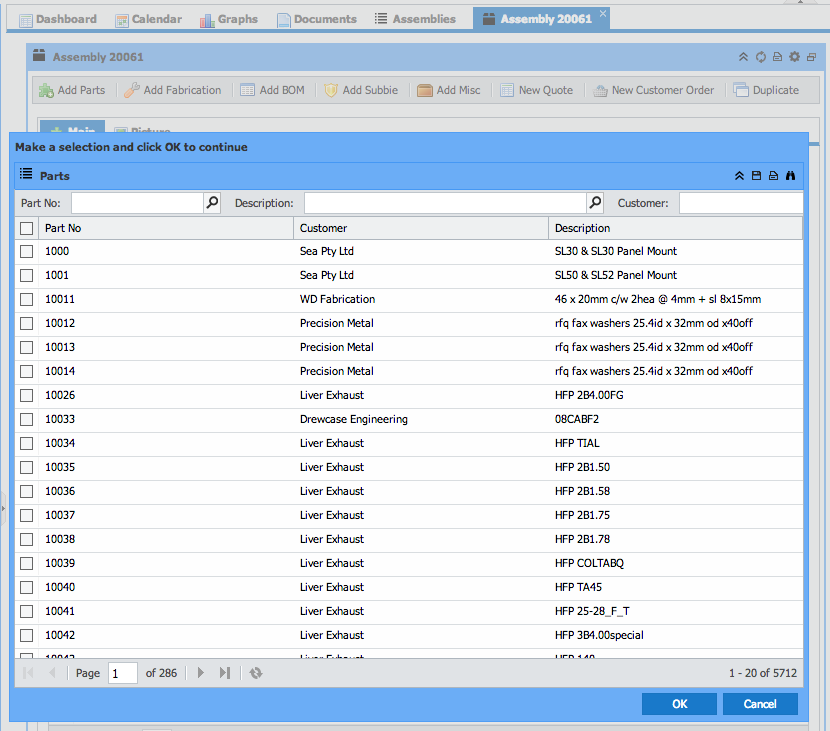Image resolution: width=830 pixels, height=731 pixels.
Task: Go to the Assemblies tab
Action: click(x=415, y=20)
